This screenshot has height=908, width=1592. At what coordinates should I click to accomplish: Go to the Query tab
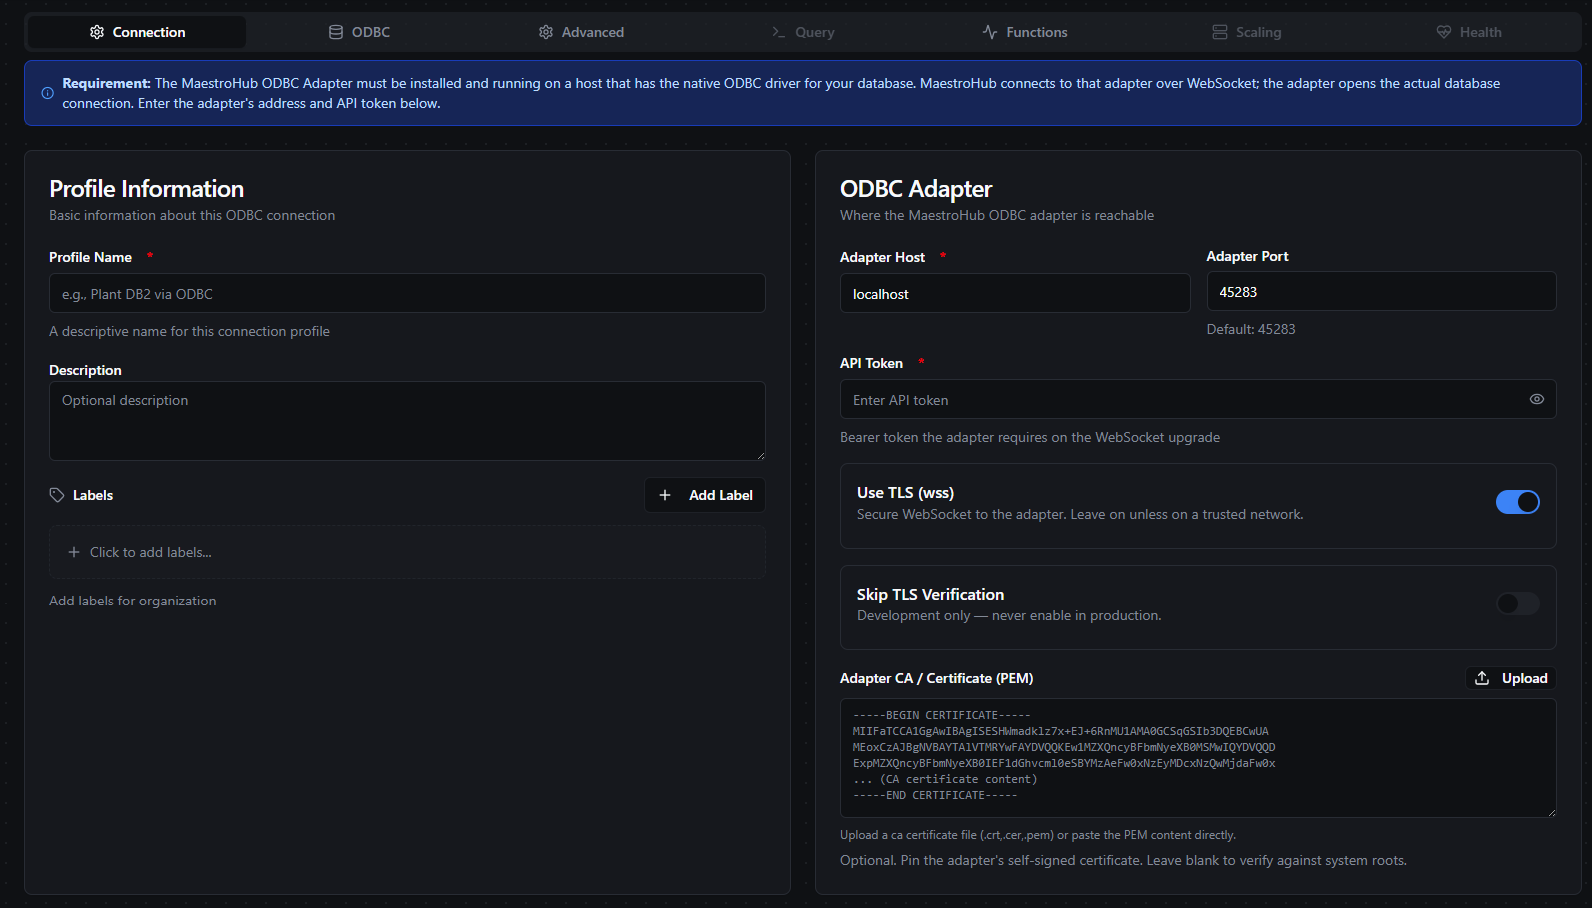pos(803,32)
